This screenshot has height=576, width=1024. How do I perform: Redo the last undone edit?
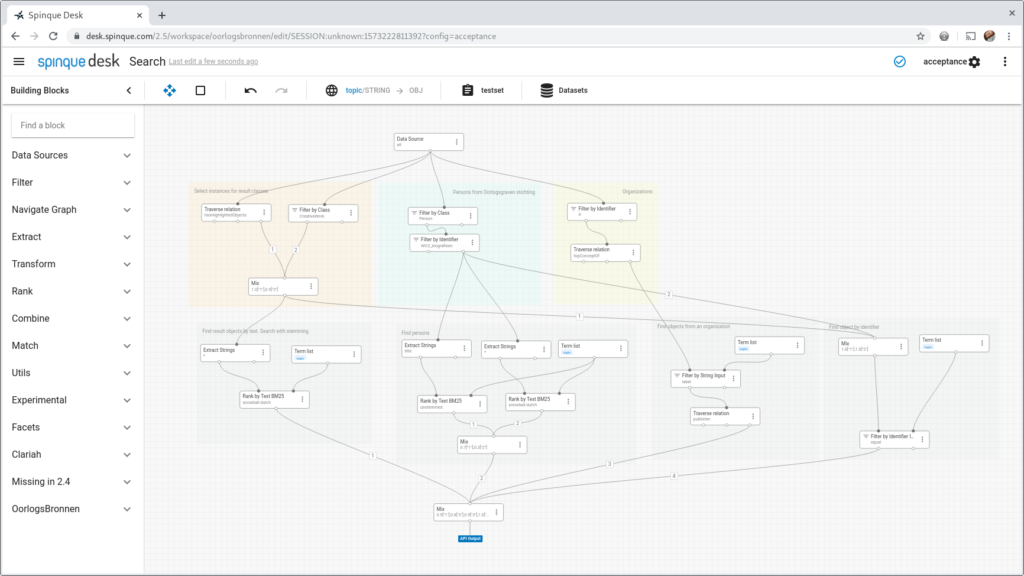tap(281, 90)
